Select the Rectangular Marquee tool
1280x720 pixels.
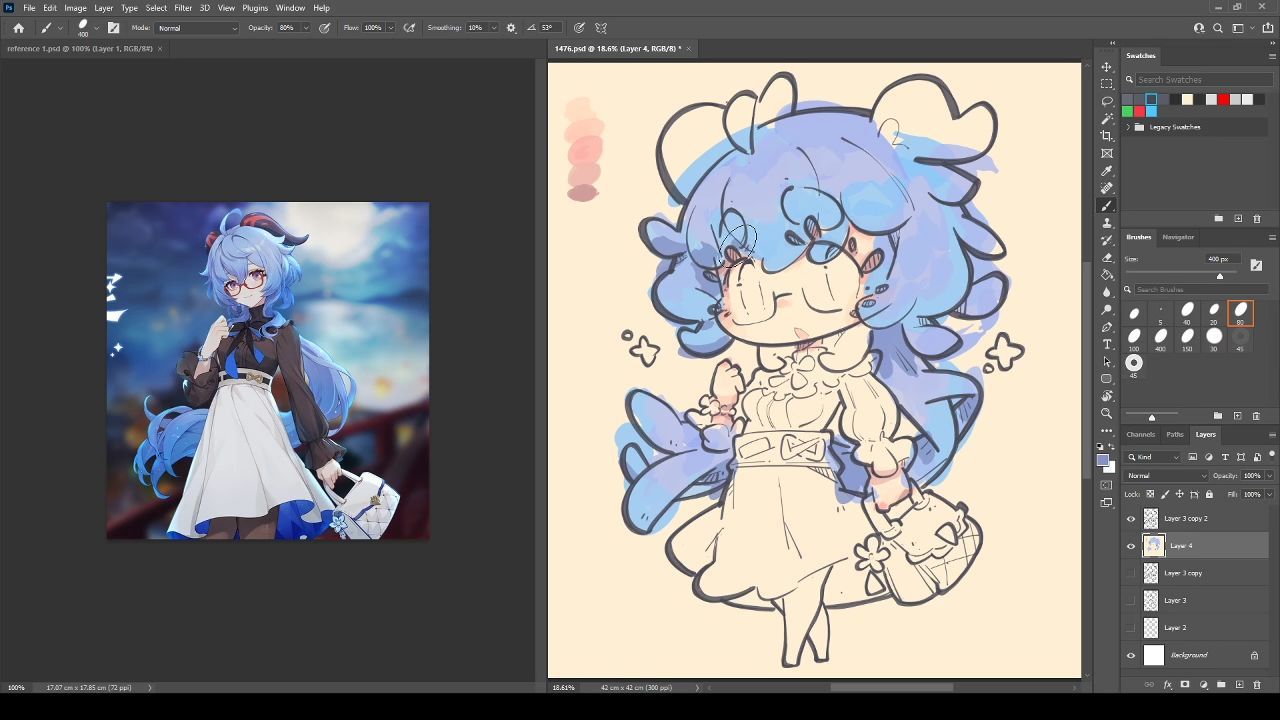[x=1107, y=84]
